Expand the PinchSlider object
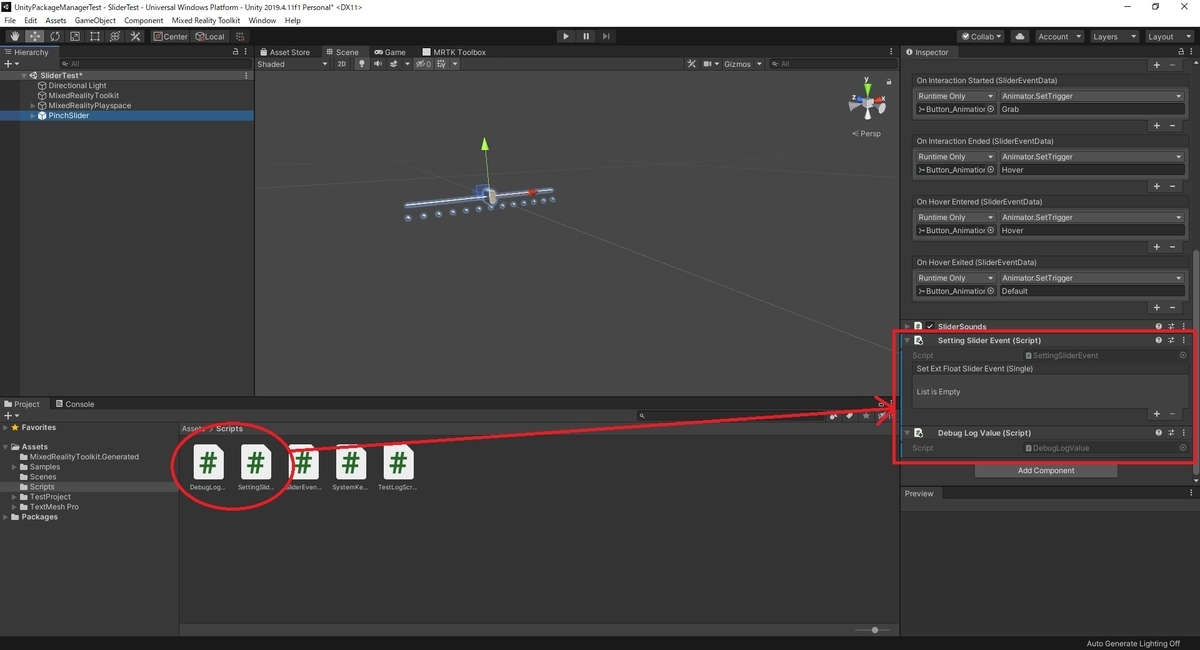The height and width of the screenshot is (650, 1200). (33, 116)
